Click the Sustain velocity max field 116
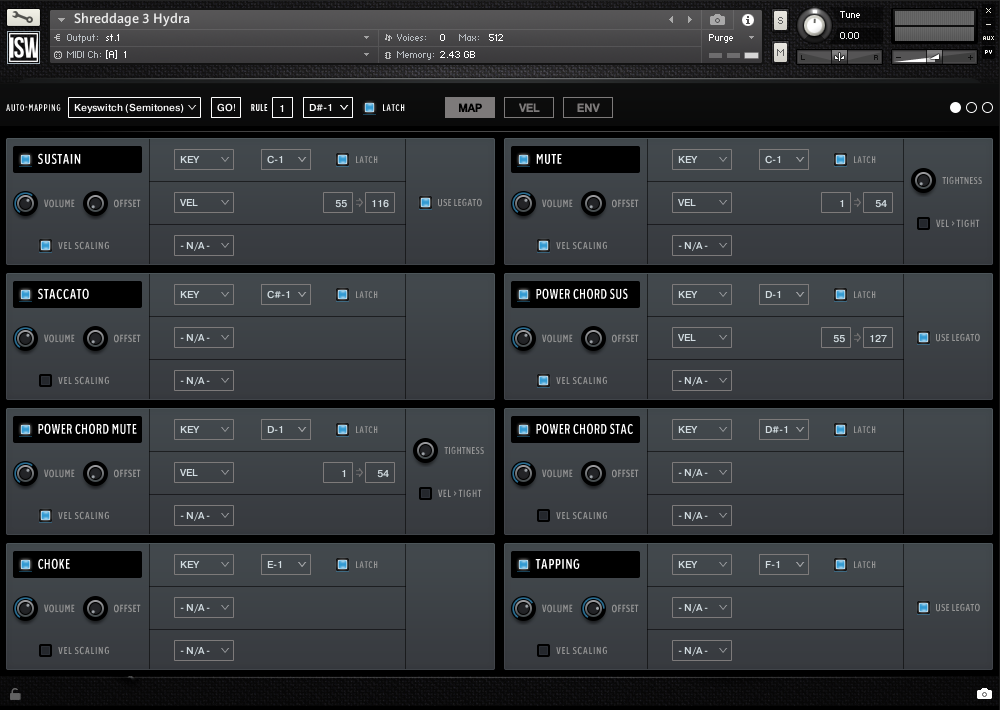Screen dimensions: 1000x710 tap(380, 203)
